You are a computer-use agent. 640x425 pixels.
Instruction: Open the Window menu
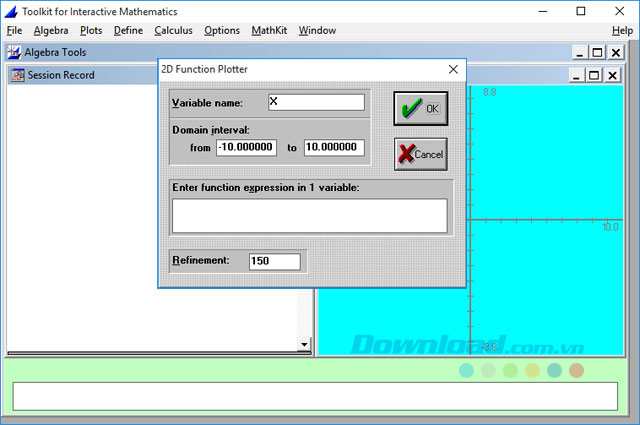317,31
